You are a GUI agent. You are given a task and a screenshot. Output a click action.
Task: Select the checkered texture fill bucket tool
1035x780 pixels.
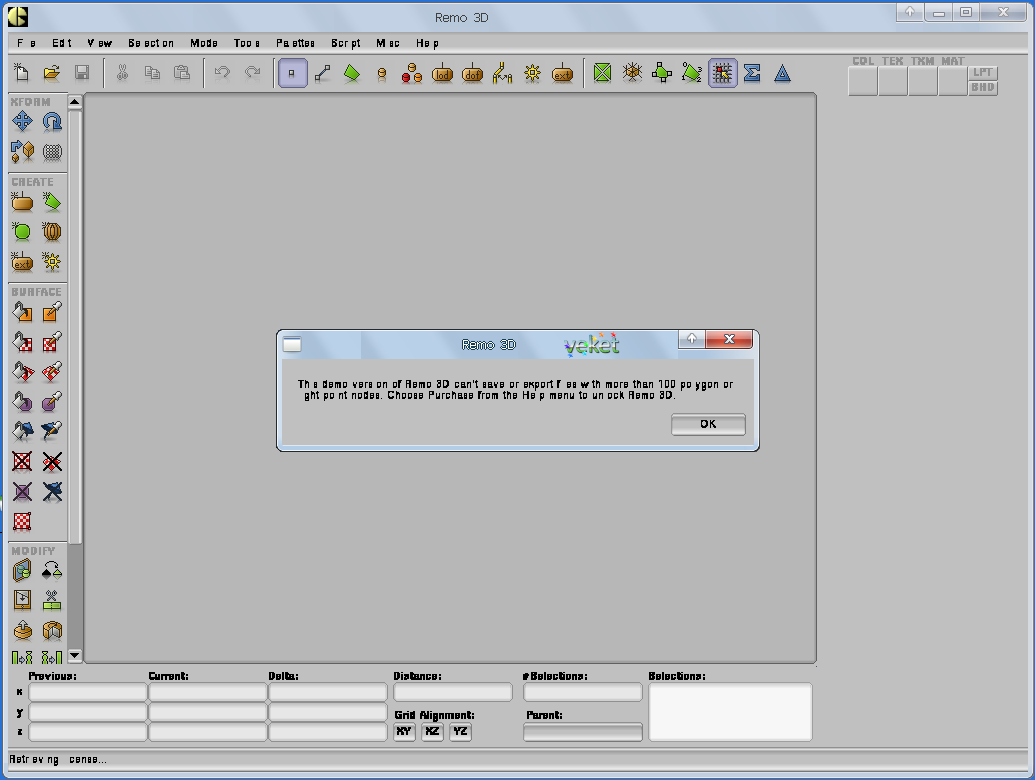tap(22, 342)
